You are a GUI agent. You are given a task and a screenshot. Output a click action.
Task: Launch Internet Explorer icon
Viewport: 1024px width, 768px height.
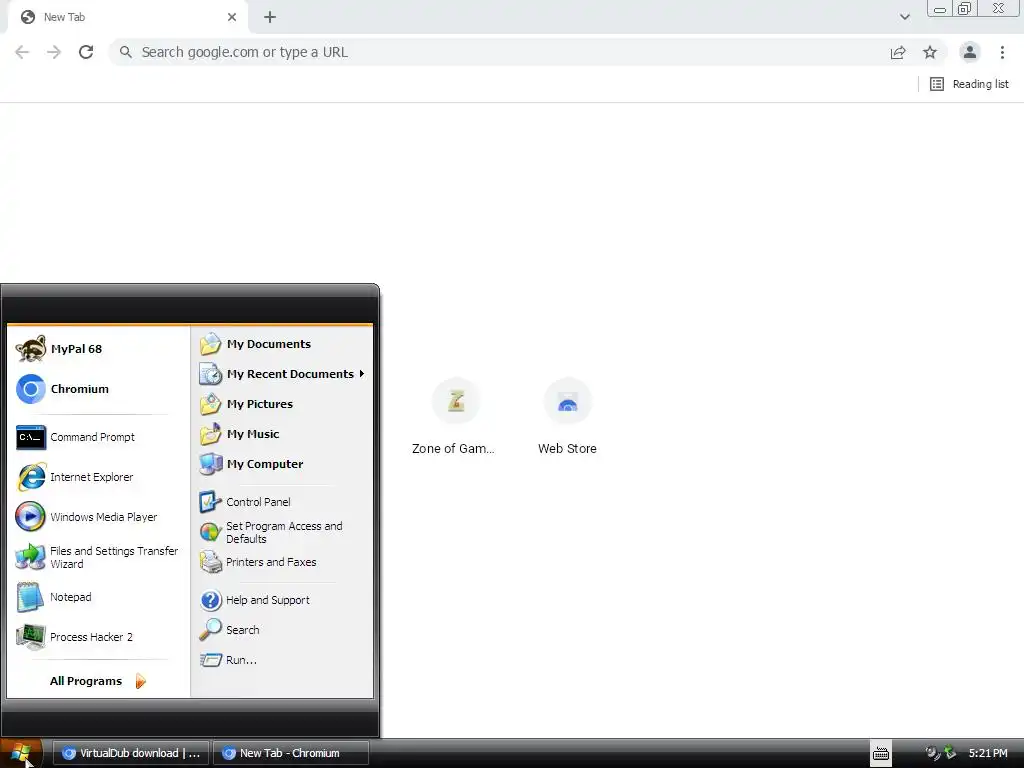point(31,477)
